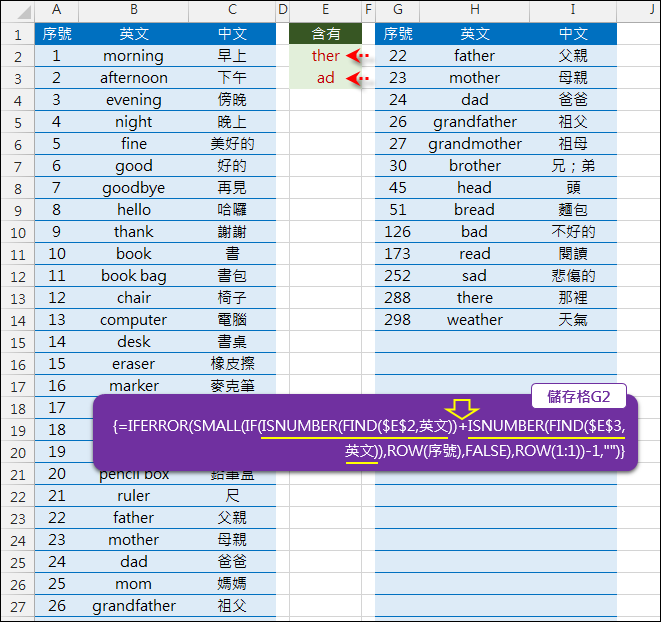This screenshot has width=661, height=622.
Task: Click cell with '橡皮擦'
Action: [232, 364]
